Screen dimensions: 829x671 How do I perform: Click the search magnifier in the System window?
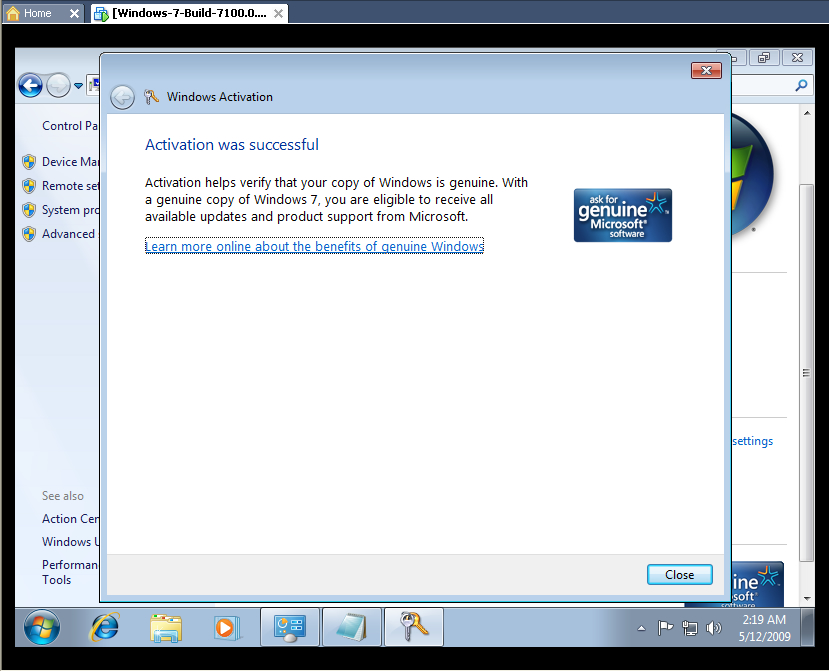pyautogui.click(x=801, y=85)
